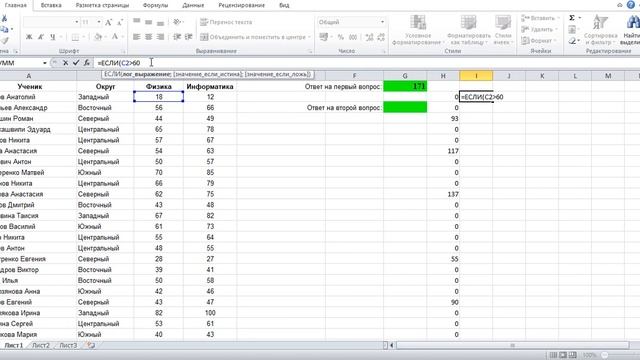Select column header I

point(476,76)
